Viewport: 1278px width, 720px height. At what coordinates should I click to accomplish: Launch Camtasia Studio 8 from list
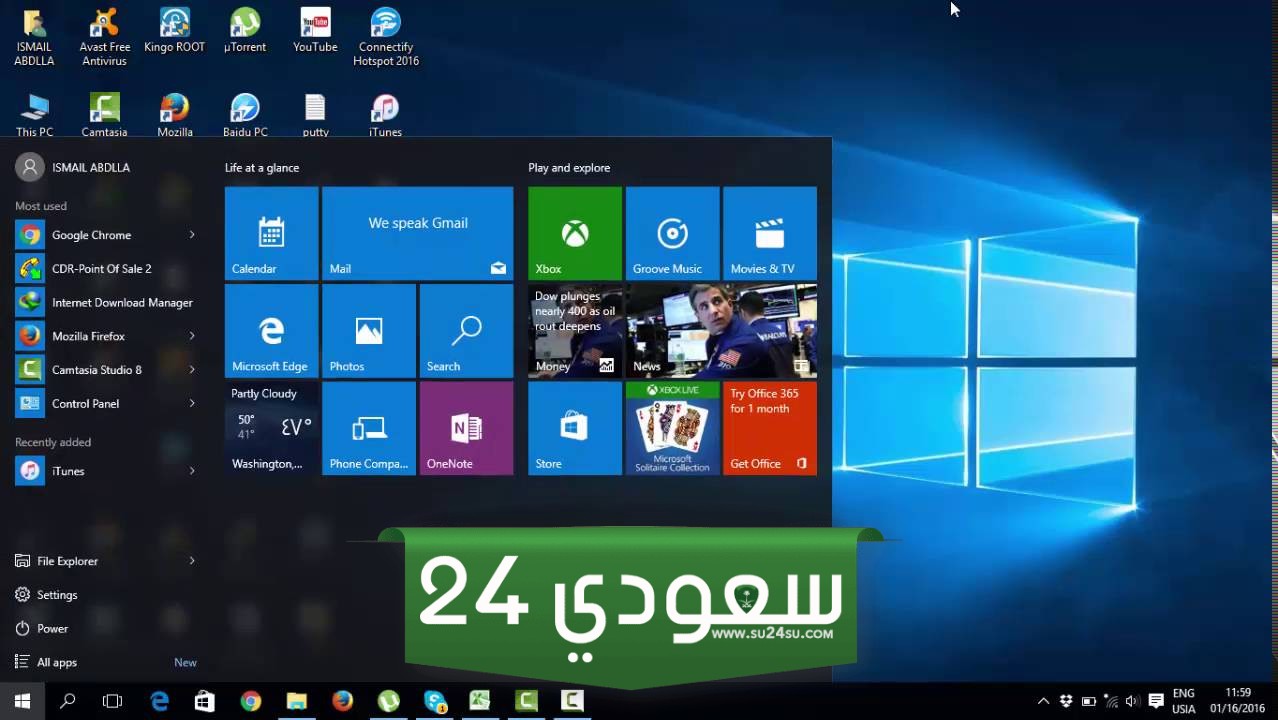point(106,370)
